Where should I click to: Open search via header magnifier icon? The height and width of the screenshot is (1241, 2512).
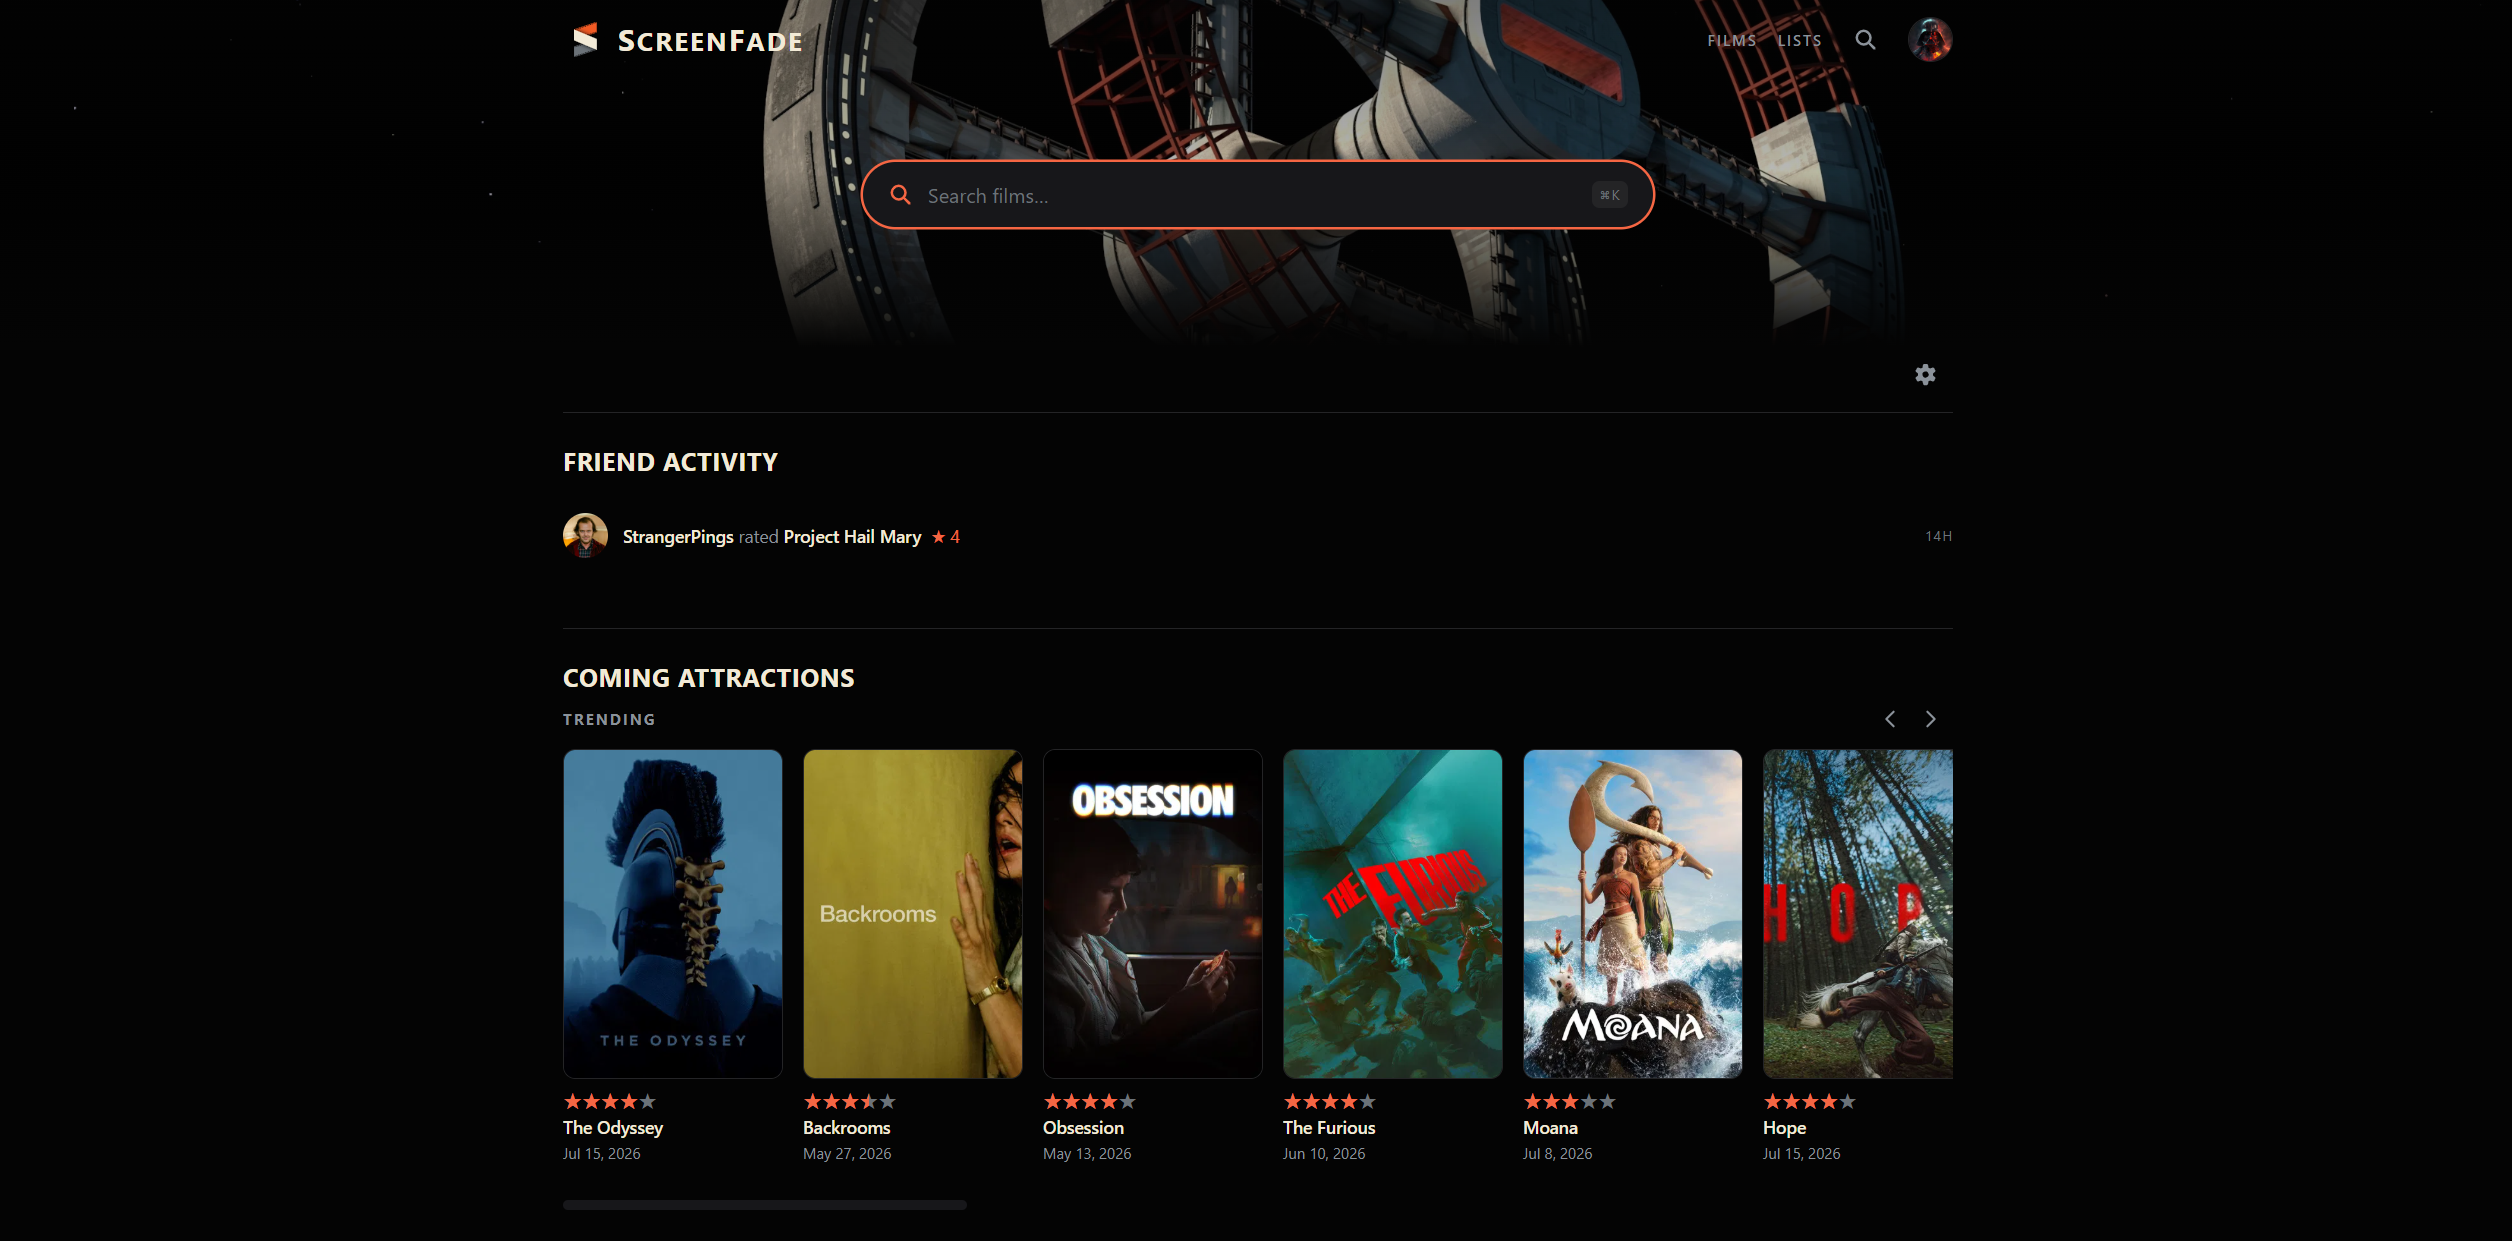click(x=1865, y=40)
